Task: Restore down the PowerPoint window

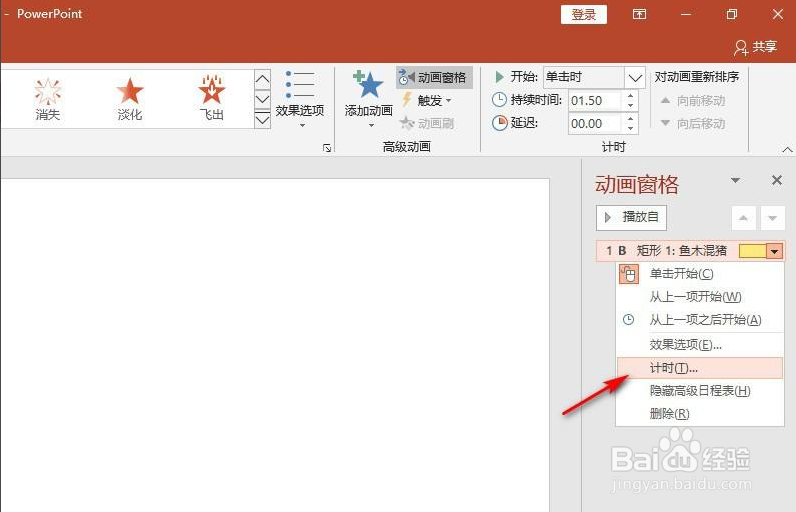Action: (x=732, y=14)
